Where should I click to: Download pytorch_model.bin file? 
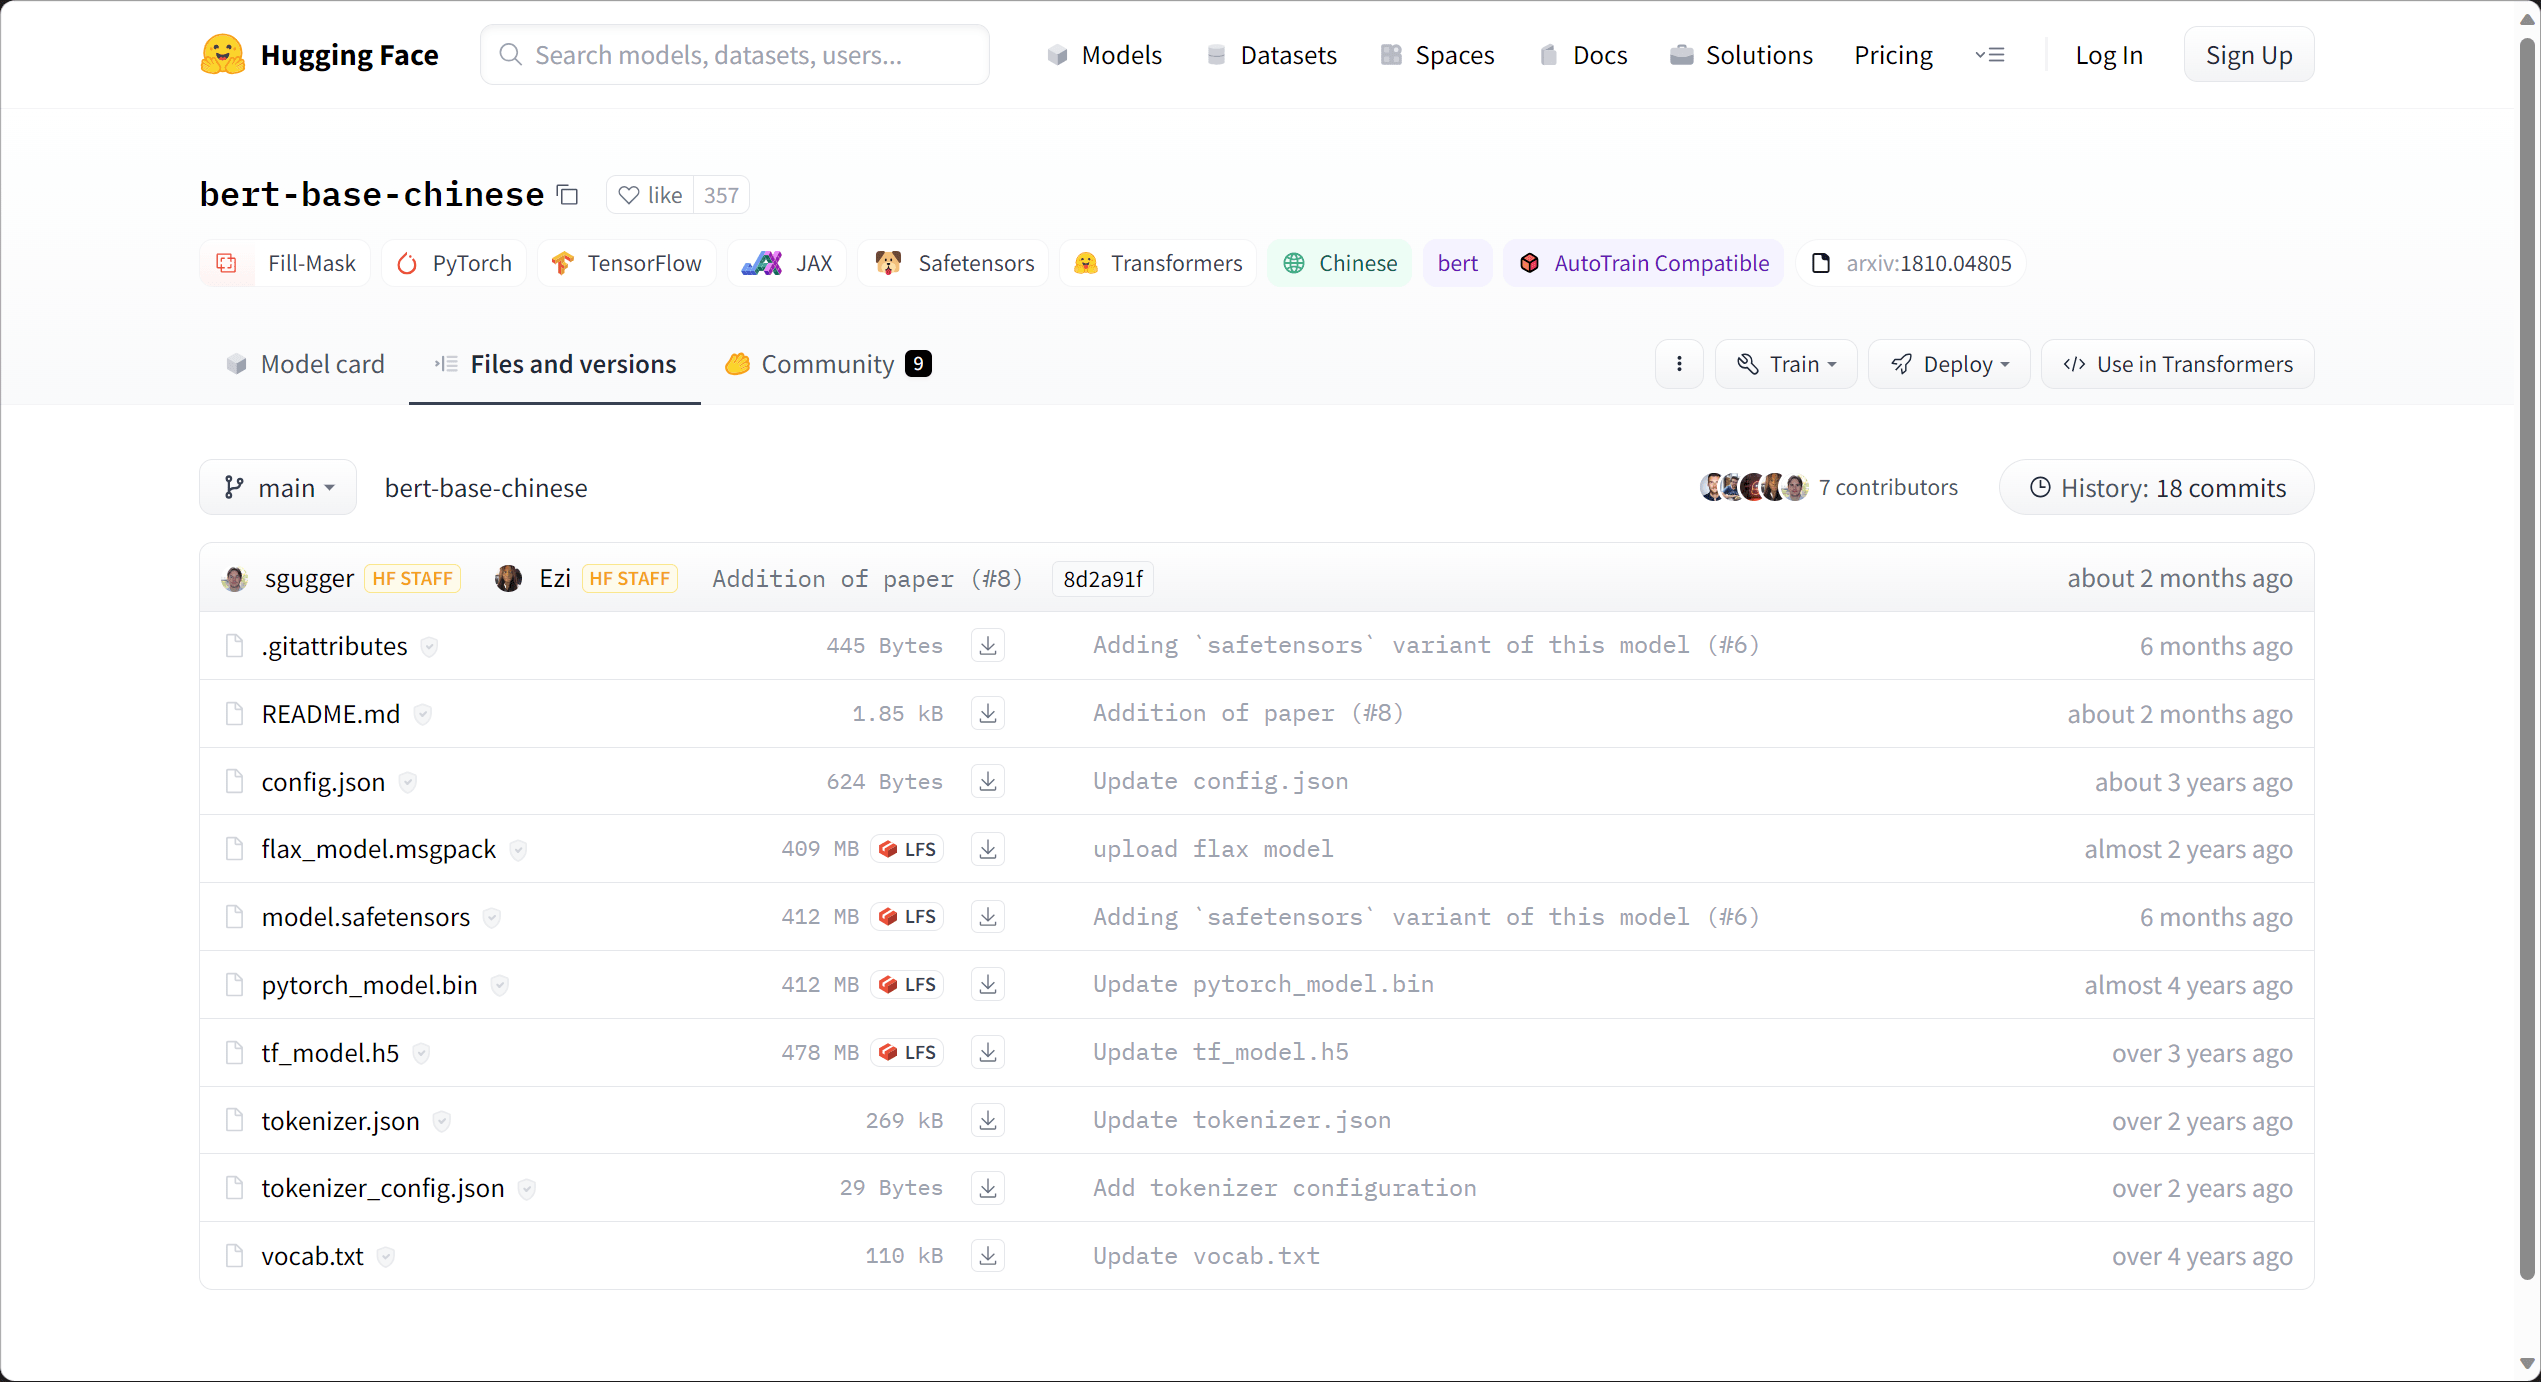pos(988,985)
